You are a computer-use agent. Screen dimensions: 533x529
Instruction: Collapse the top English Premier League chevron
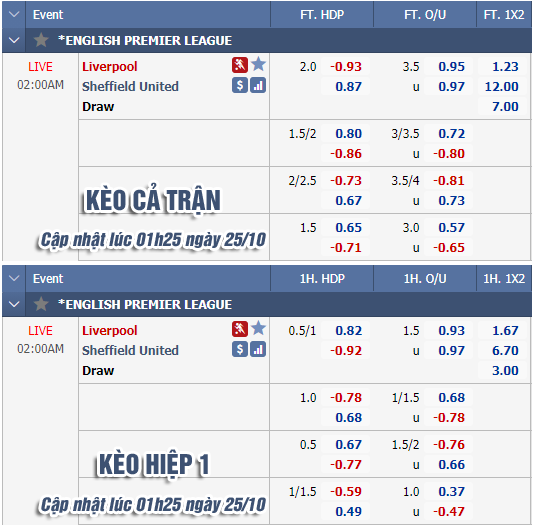(14, 40)
